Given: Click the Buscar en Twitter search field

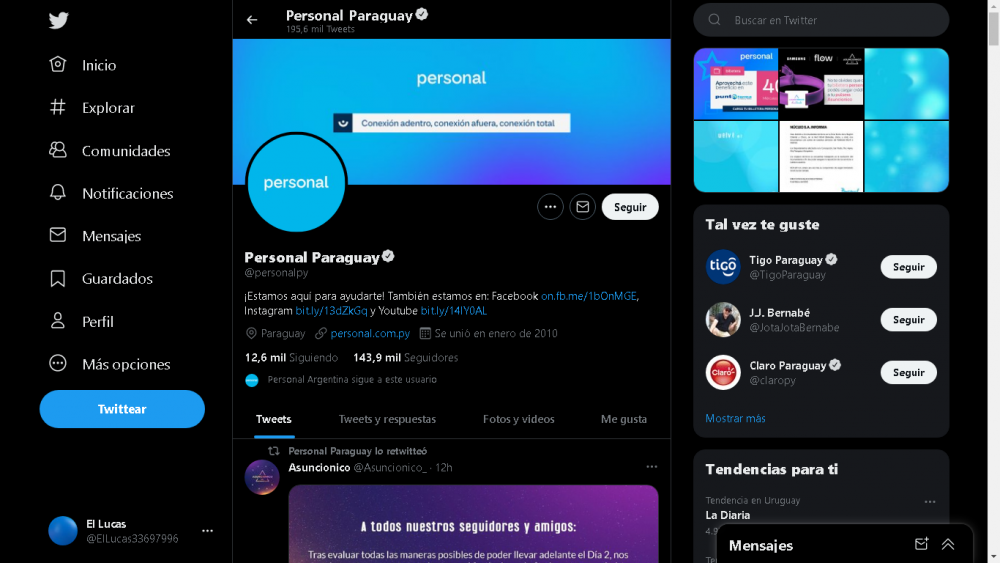Looking at the screenshot, I should 821,20.
